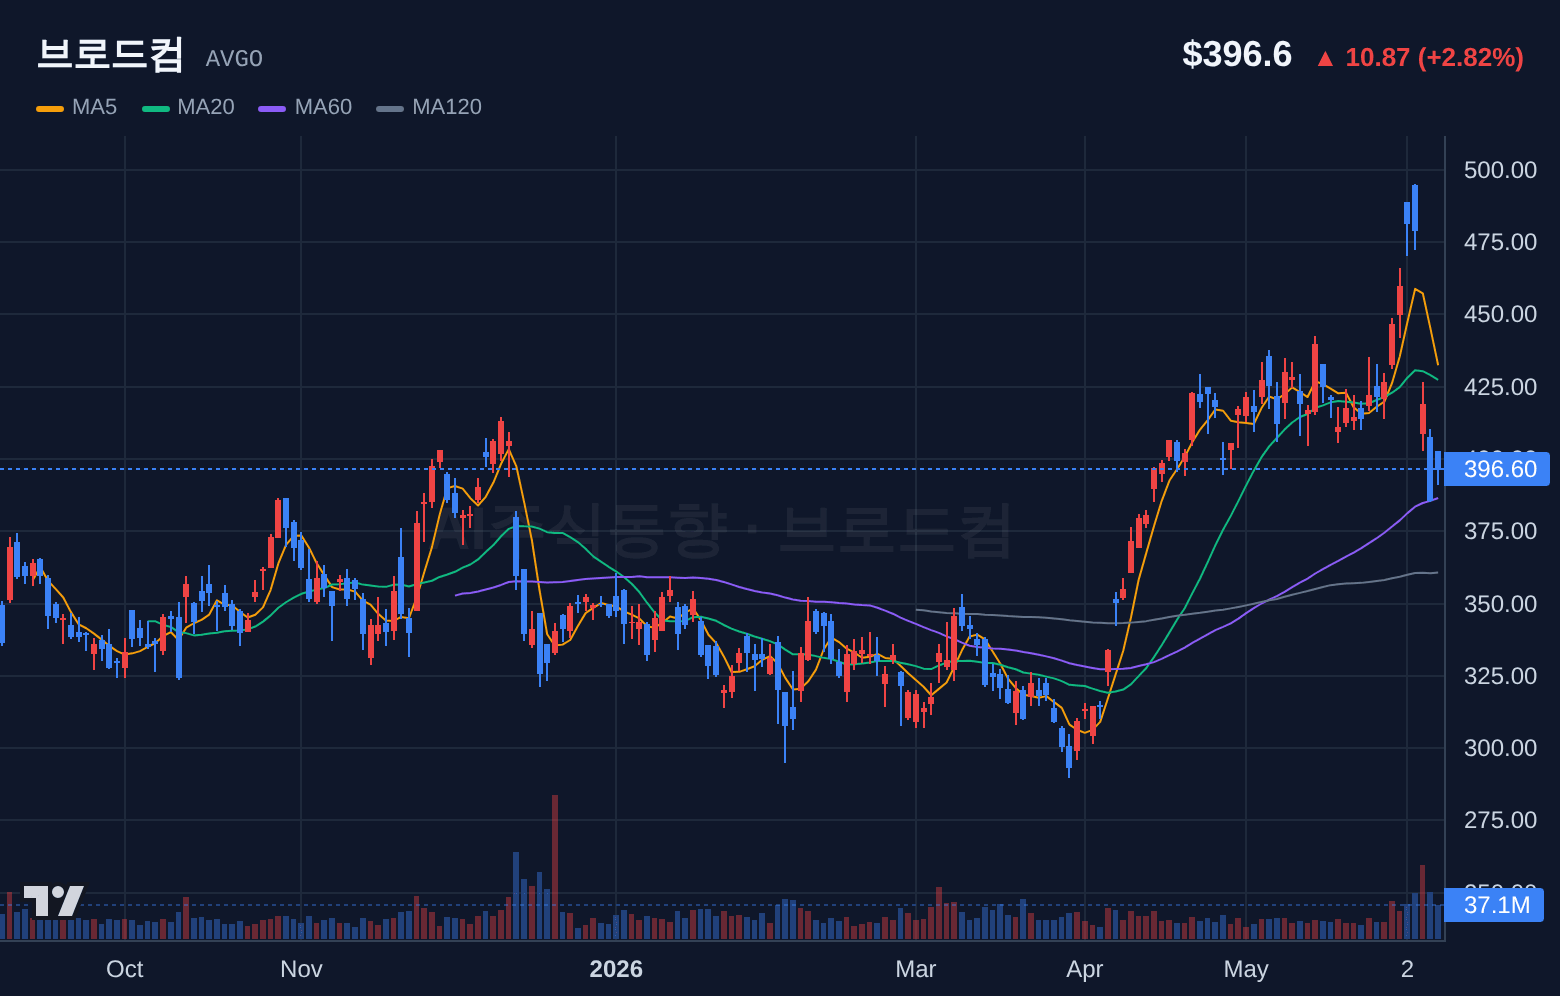
Task: Click the blue 37.1M volume tag
Action: point(1494,905)
